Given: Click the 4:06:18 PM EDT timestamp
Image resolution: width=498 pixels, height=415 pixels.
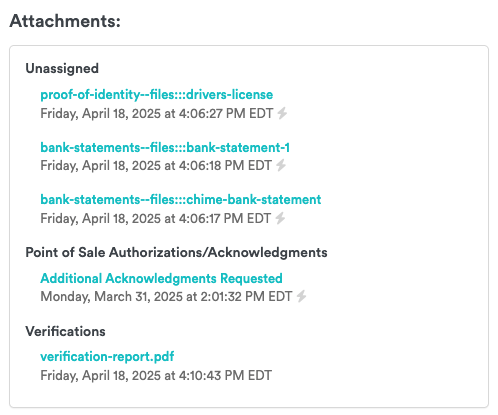Looking at the screenshot, I should click(156, 165).
